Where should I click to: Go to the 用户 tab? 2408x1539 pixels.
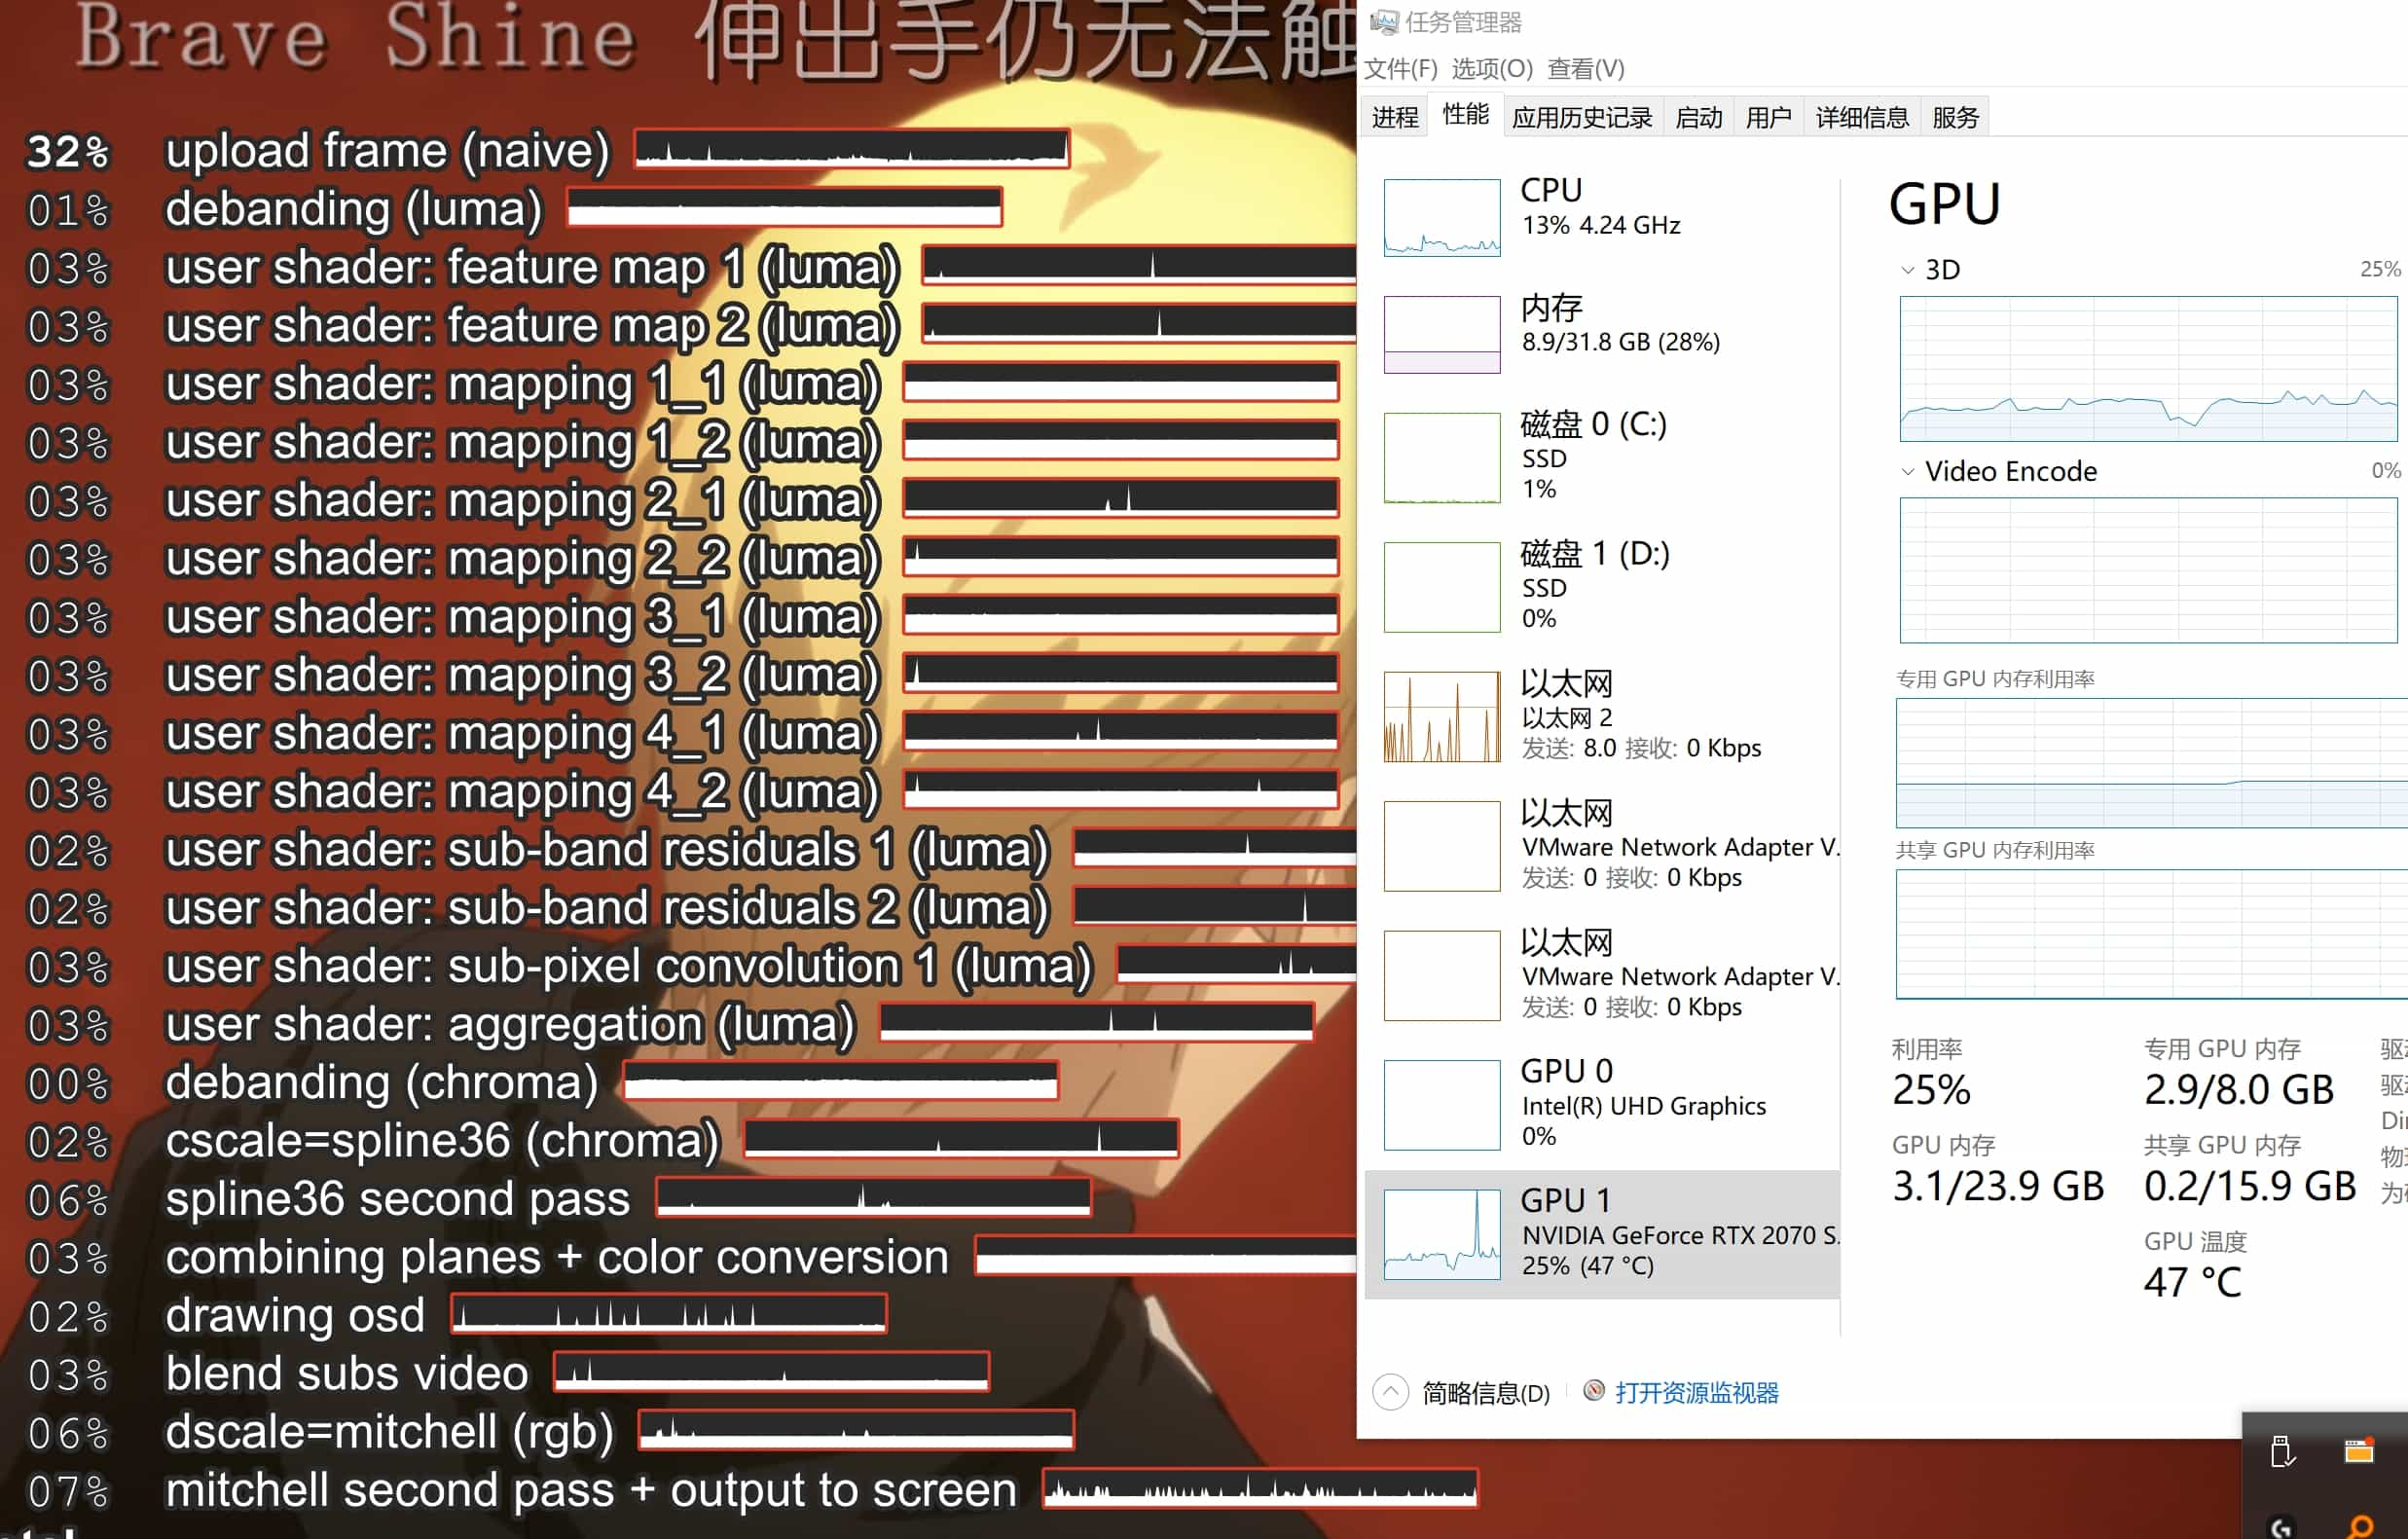(1768, 118)
